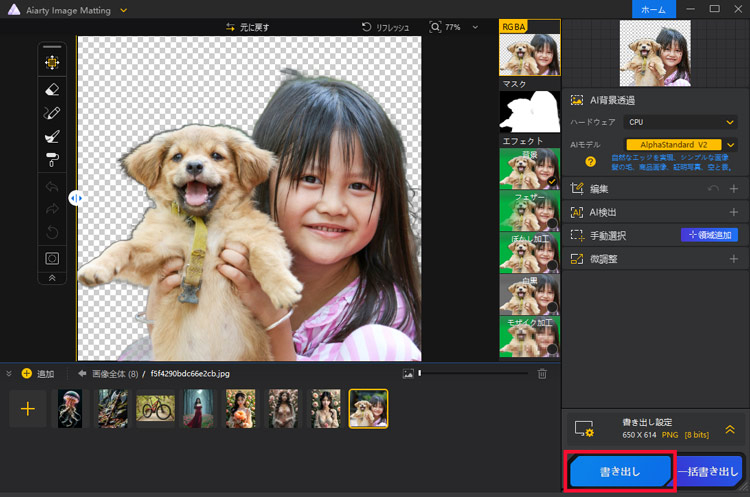Click the large plus add-image tile
The width and height of the screenshot is (750, 497).
(28, 409)
